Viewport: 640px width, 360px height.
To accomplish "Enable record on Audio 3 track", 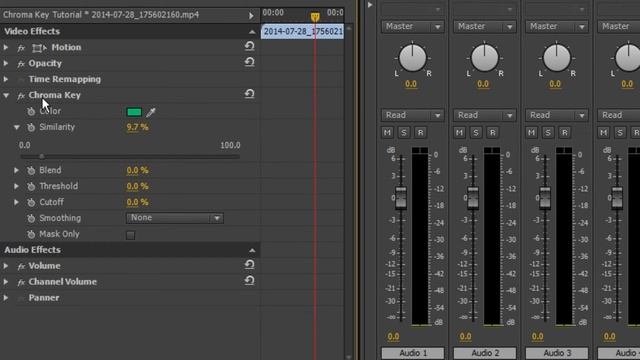I will point(564,132).
